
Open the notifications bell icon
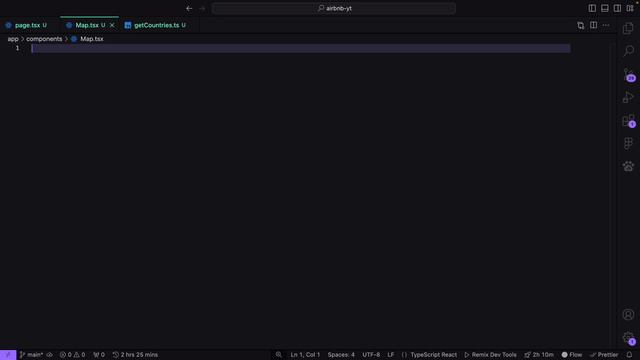(x=629, y=355)
